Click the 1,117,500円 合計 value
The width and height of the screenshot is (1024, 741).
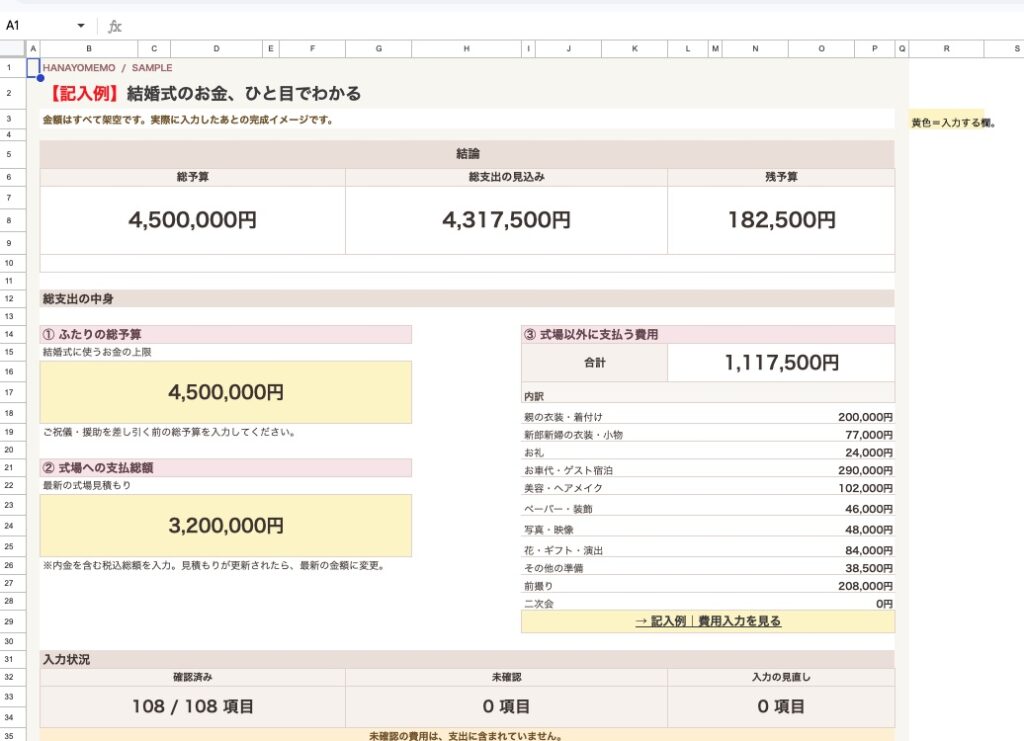[781, 362]
